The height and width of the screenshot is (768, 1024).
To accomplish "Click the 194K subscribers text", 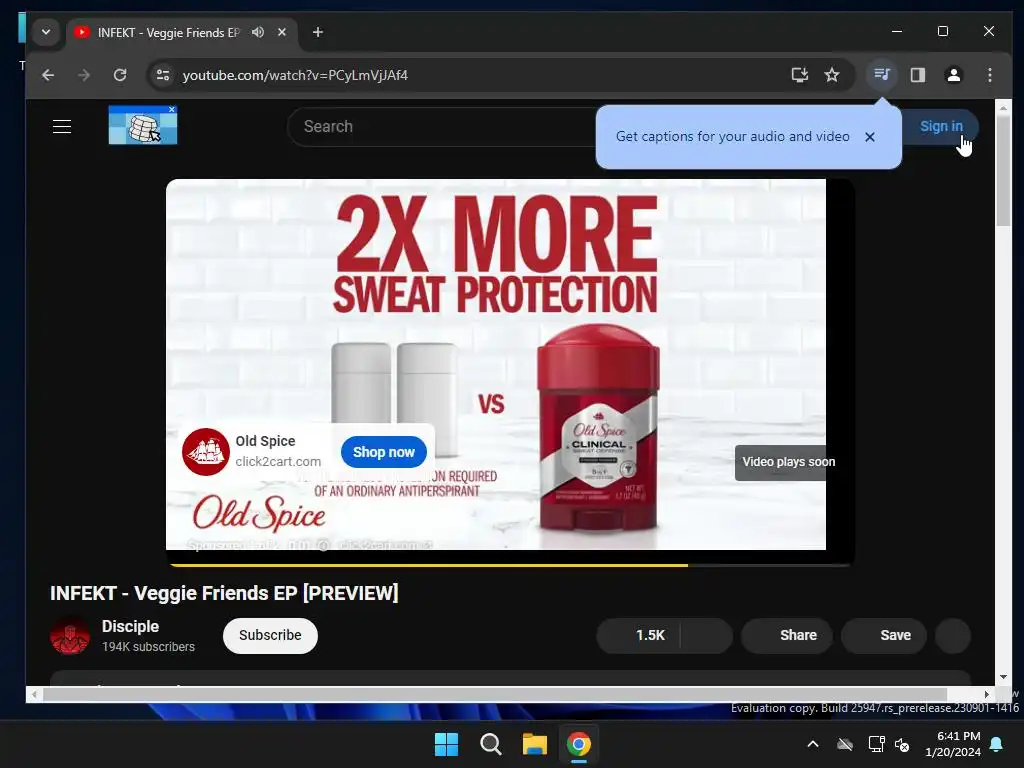I will [148, 647].
